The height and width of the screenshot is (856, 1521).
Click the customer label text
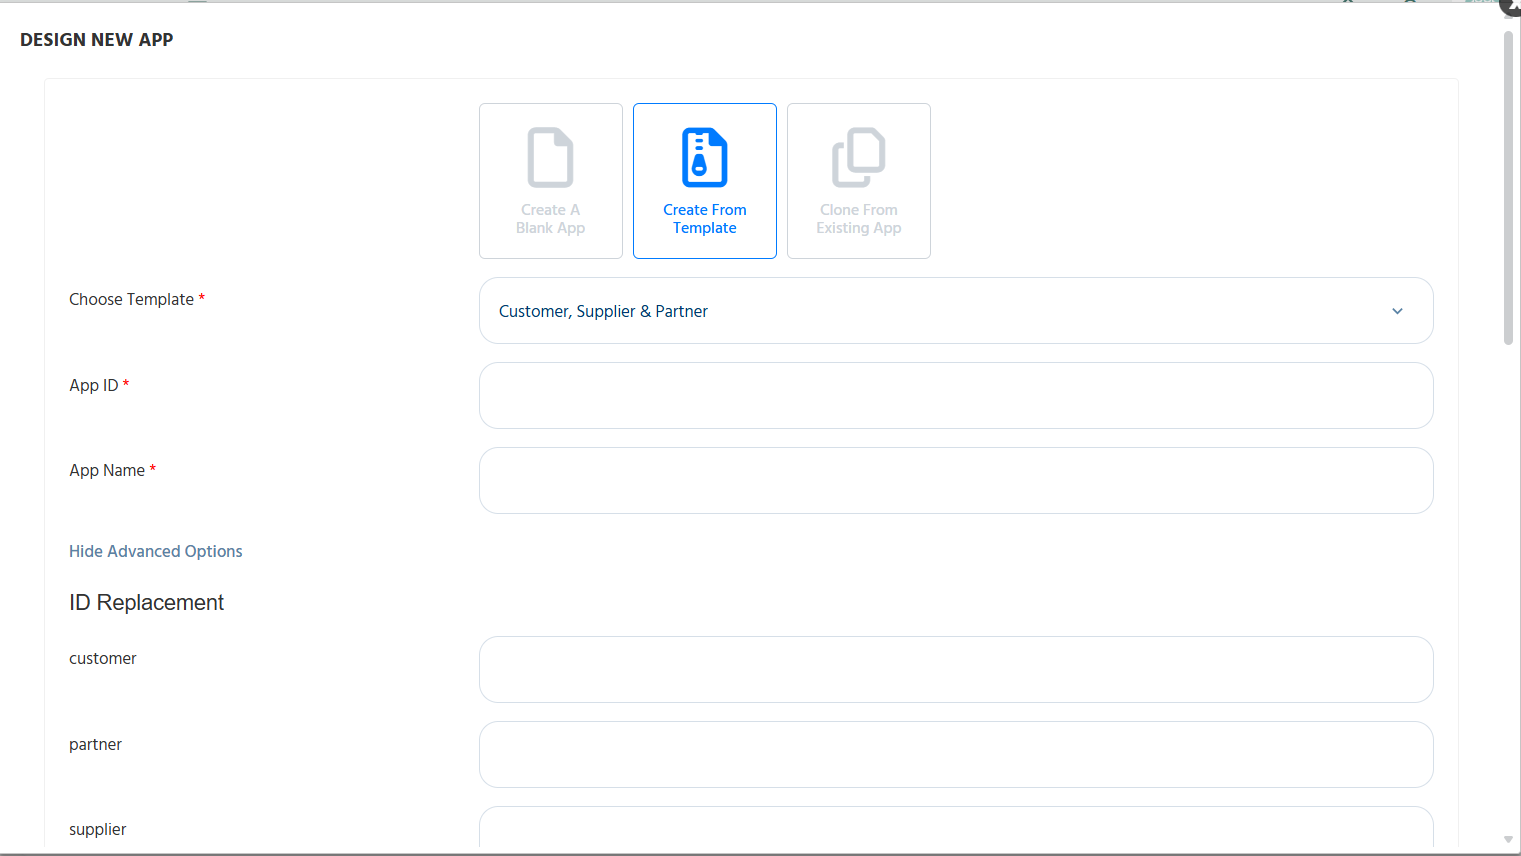pos(103,658)
